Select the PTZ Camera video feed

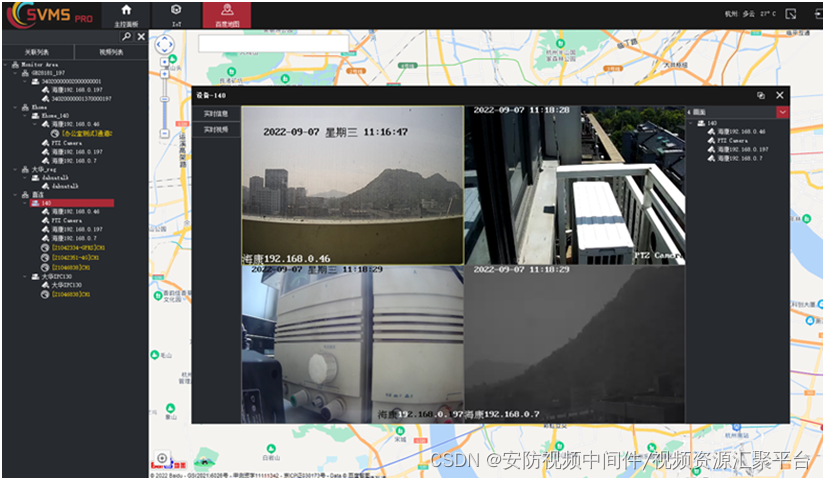(x=575, y=185)
